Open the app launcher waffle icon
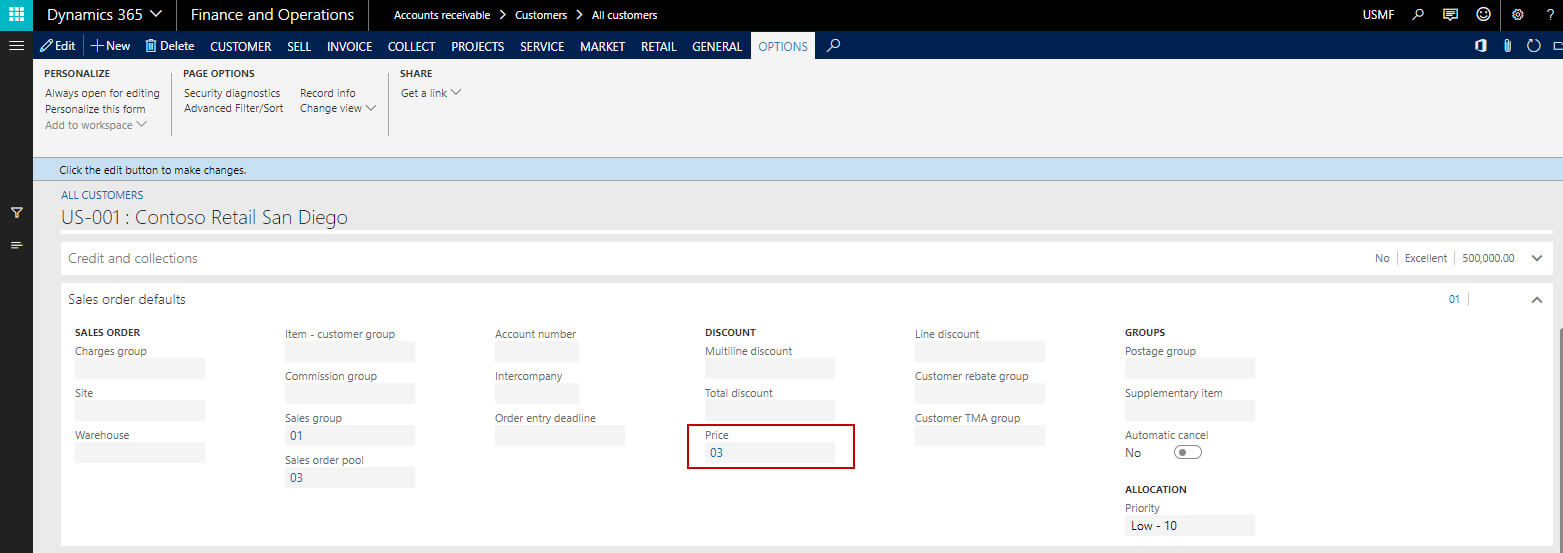This screenshot has height=553, width=1563. 16,15
